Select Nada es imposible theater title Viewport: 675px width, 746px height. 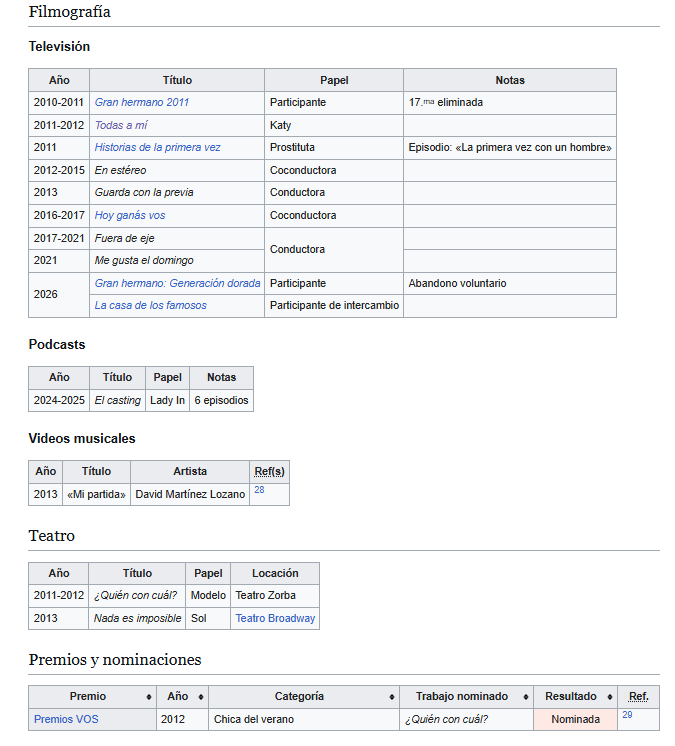click(137, 618)
